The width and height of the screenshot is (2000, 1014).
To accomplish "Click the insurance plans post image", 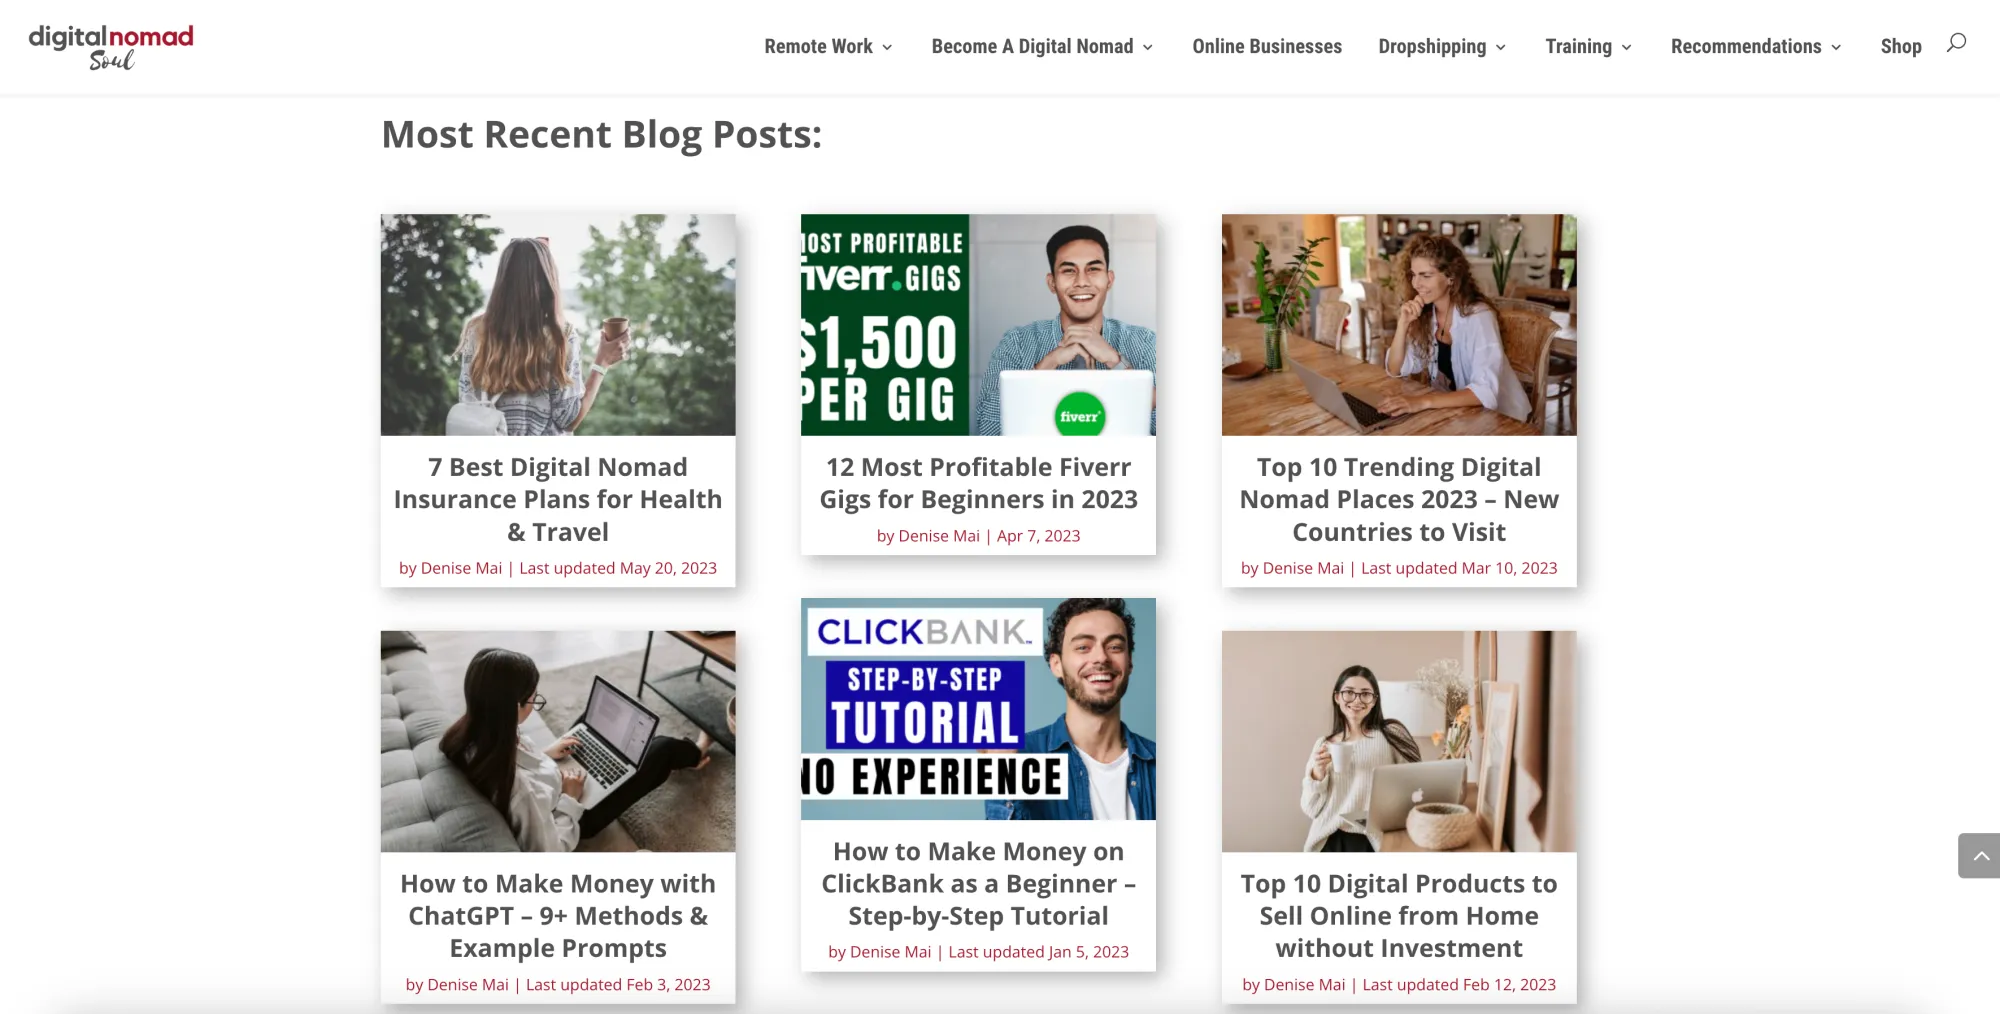I will tap(558, 325).
